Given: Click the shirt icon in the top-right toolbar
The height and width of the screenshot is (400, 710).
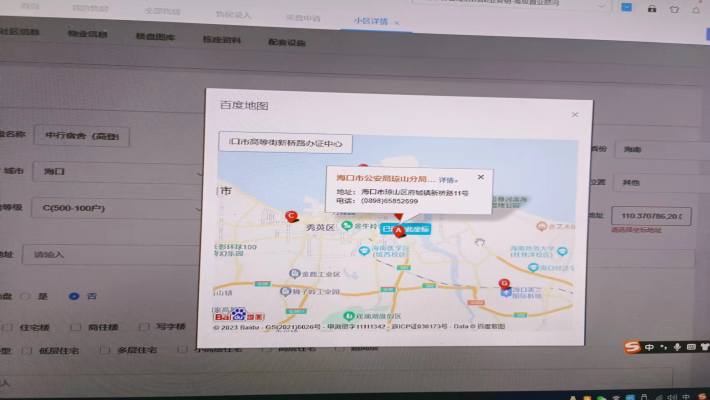Looking at the screenshot, I should [674, 9].
